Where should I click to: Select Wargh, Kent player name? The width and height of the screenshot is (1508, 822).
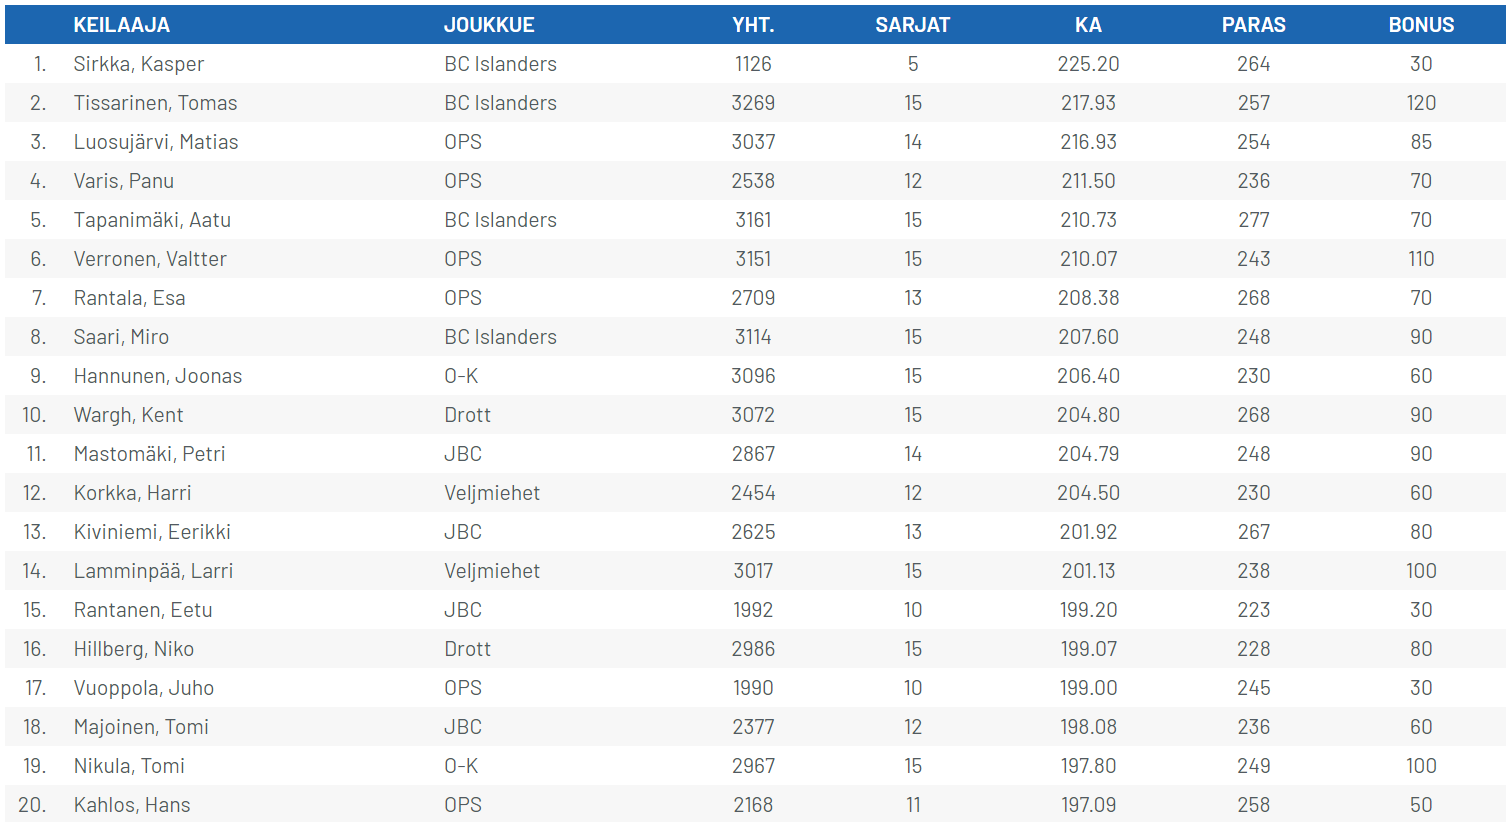(128, 415)
